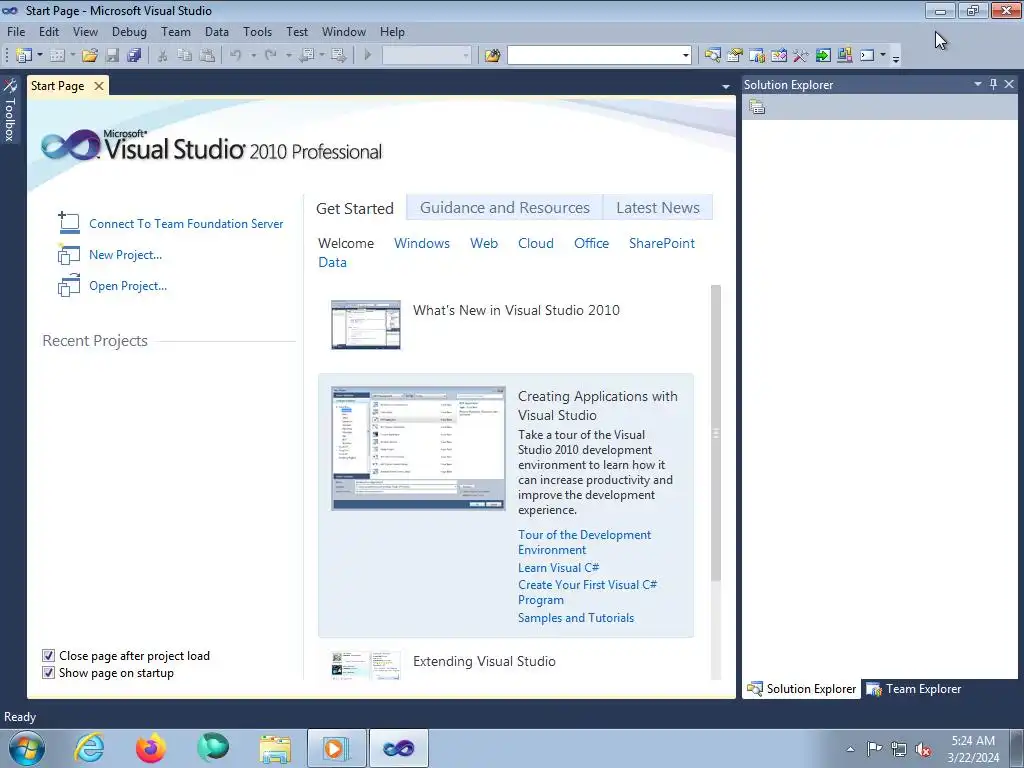Expand the Other Windows dropdown arrow

pyautogui.click(x=883, y=56)
